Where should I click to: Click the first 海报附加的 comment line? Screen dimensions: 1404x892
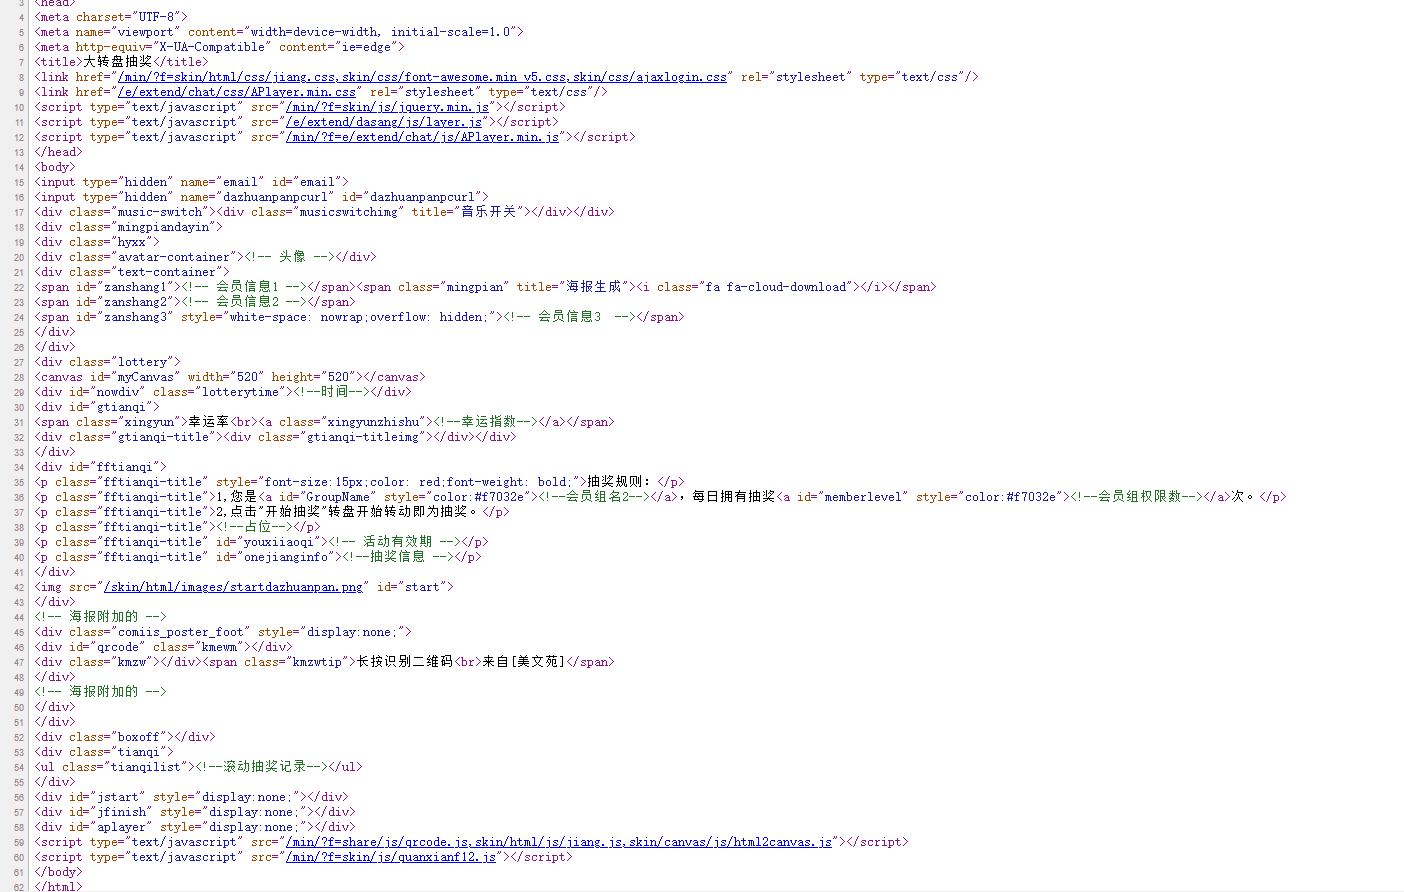[x=101, y=617]
